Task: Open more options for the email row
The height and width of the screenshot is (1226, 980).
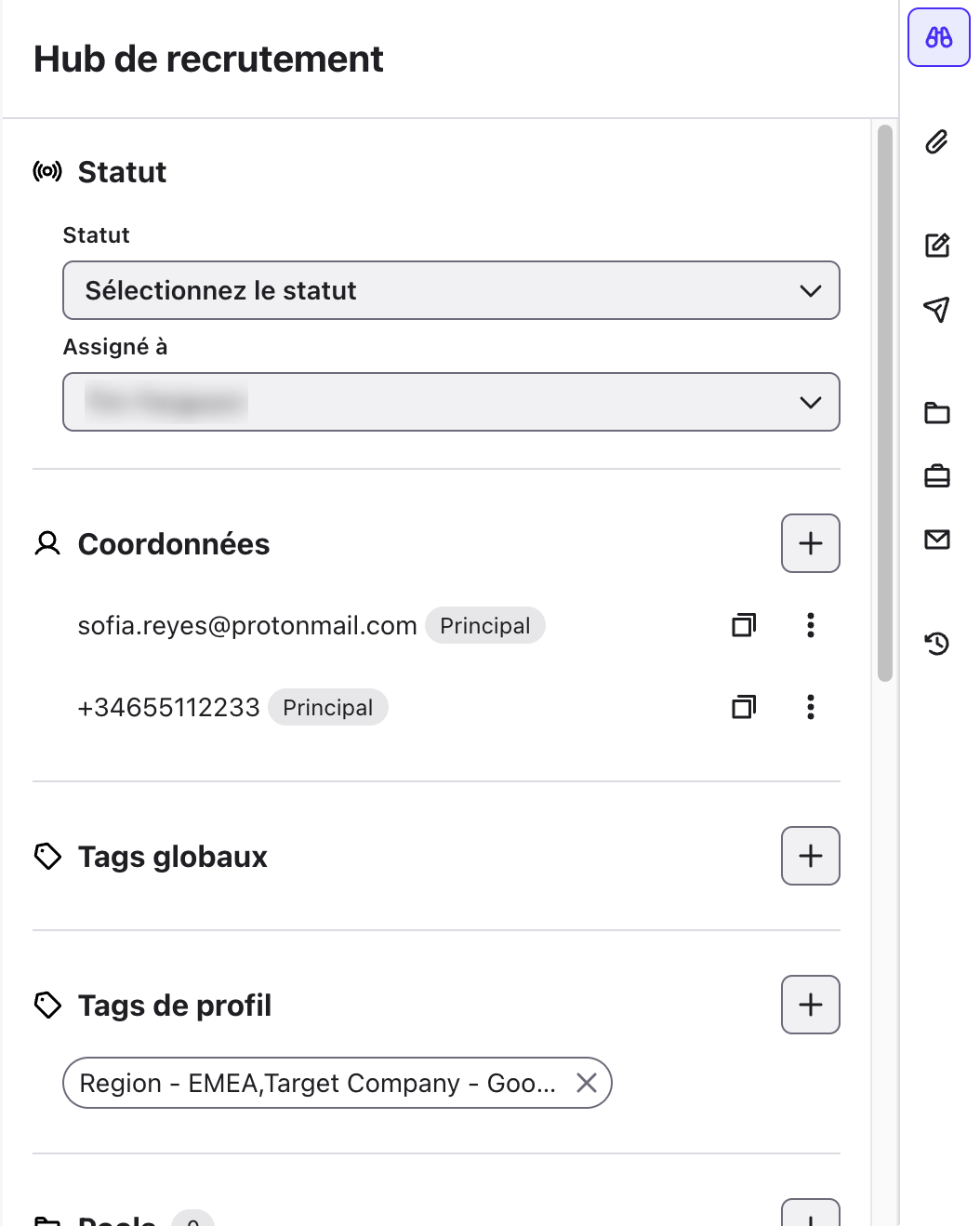Action: pos(810,626)
